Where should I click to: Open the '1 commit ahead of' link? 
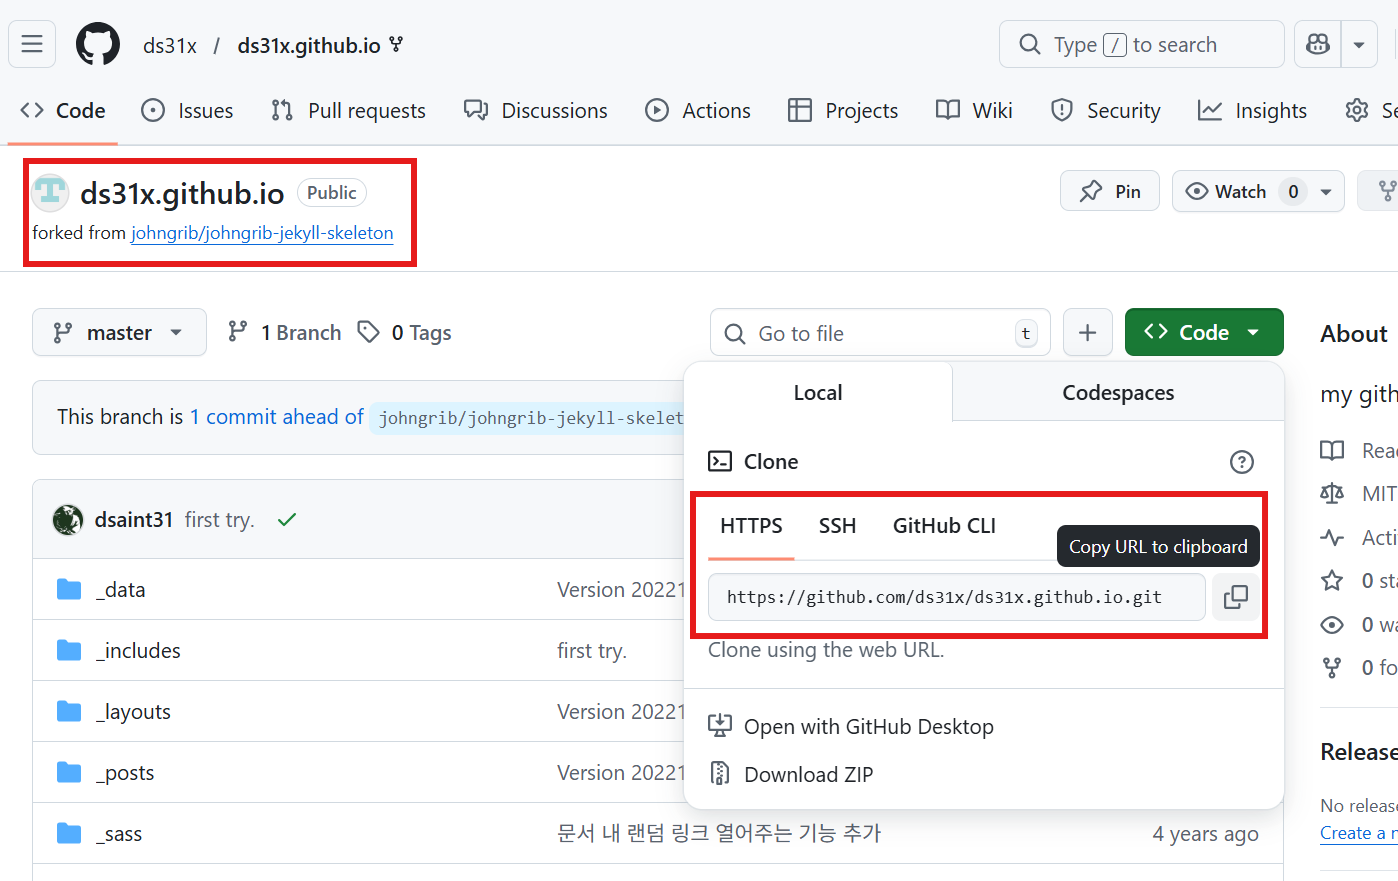tap(277, 416)
